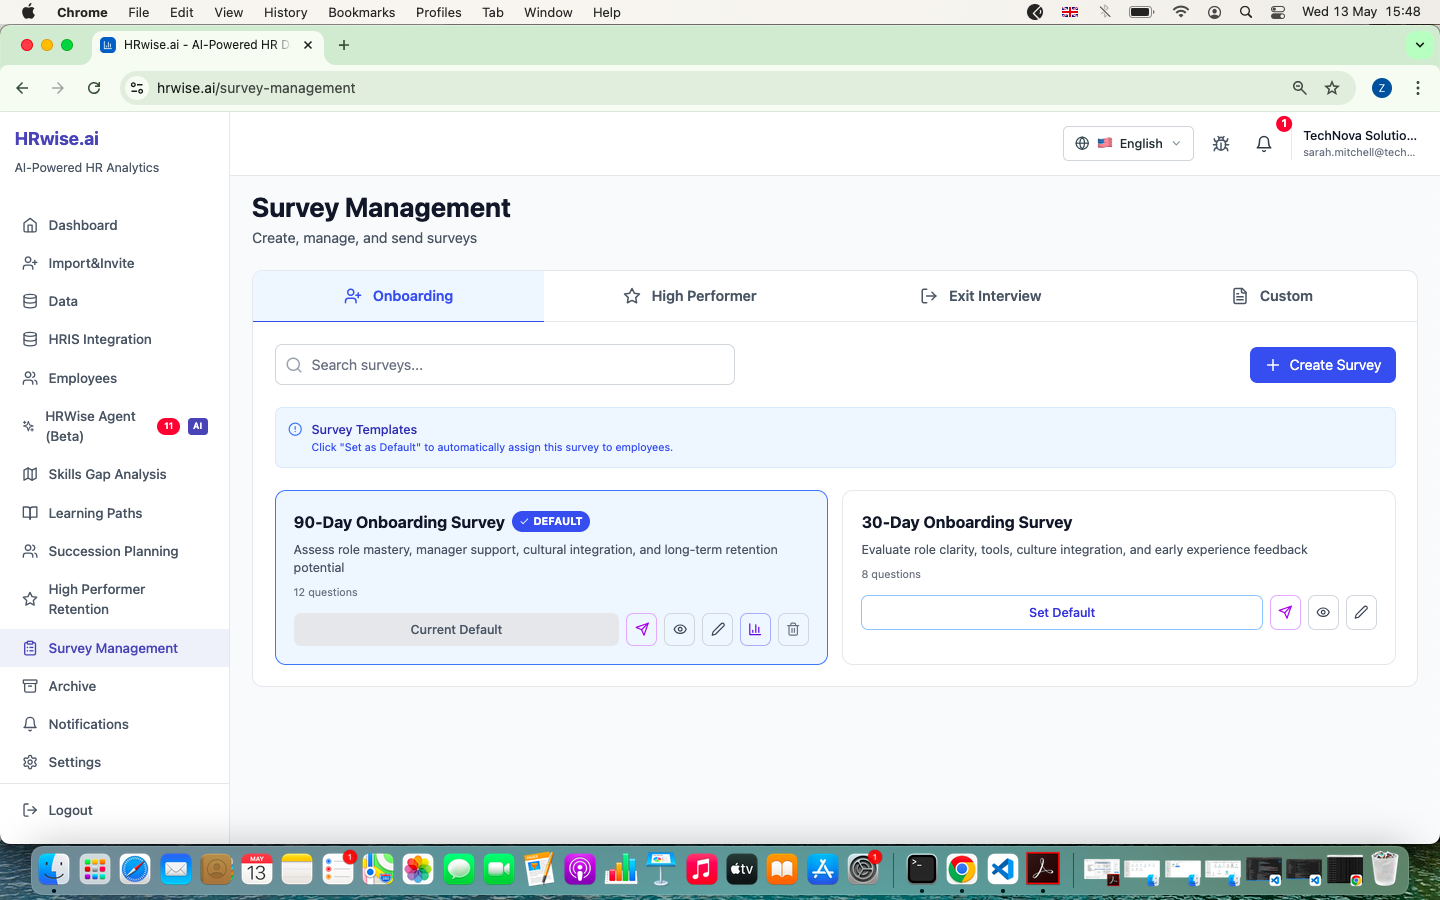Image resolution: width=1440 pixels, height=900 pixels.
Task: Click the Chrome zoom magnifier icon
Action: (1300, 88)
